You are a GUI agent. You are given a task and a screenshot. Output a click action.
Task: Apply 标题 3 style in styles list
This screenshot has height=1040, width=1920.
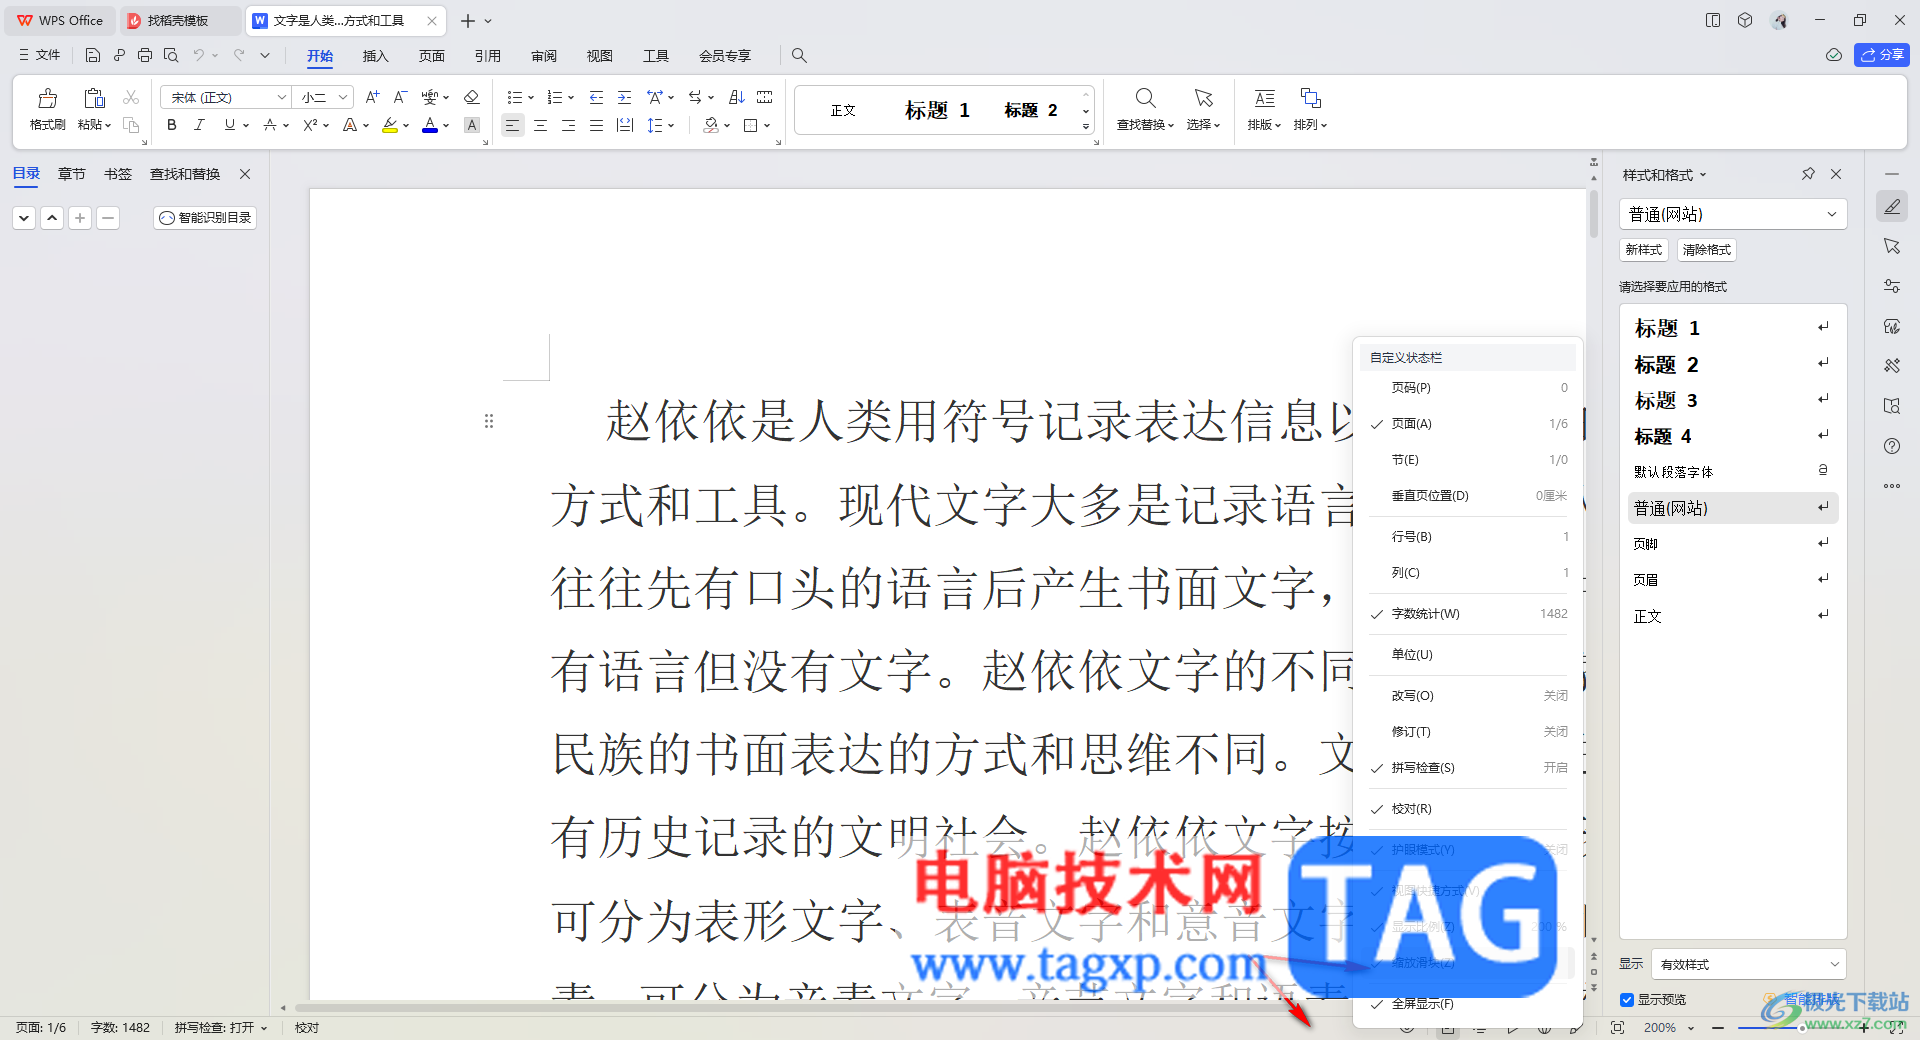tap(1732, 401)
